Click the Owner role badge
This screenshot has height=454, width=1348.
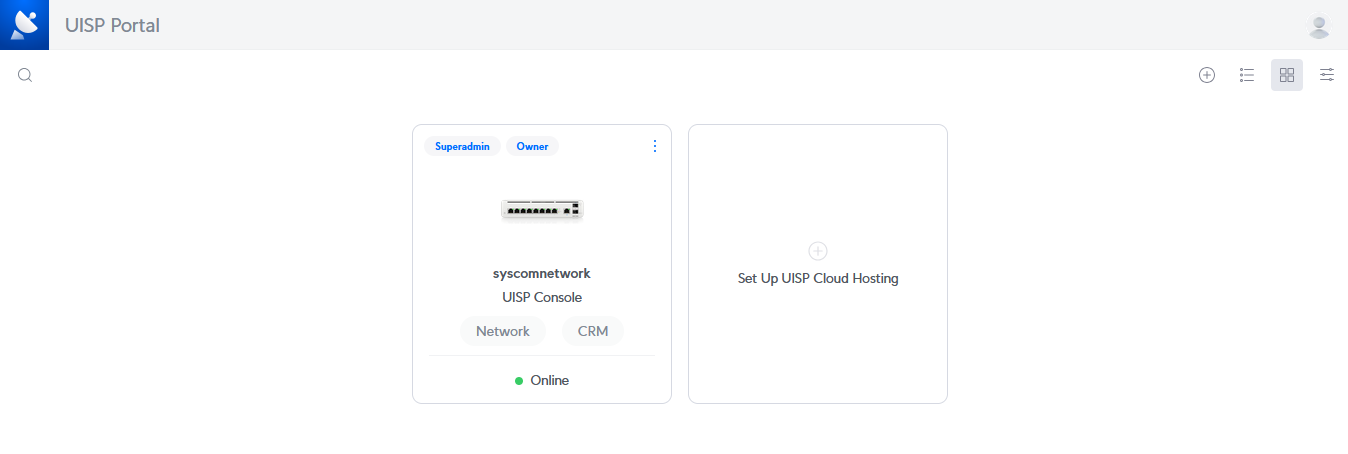[532, 146]
